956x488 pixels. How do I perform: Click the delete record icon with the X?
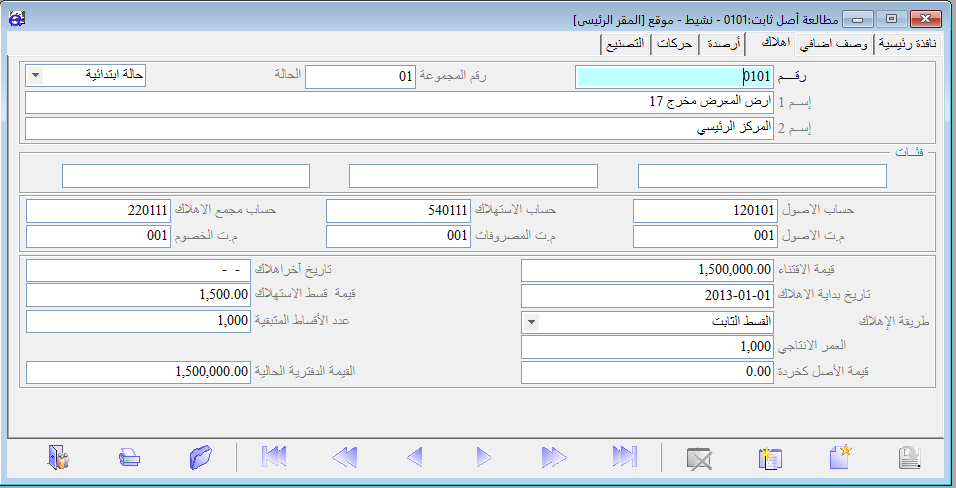point(699,458)
